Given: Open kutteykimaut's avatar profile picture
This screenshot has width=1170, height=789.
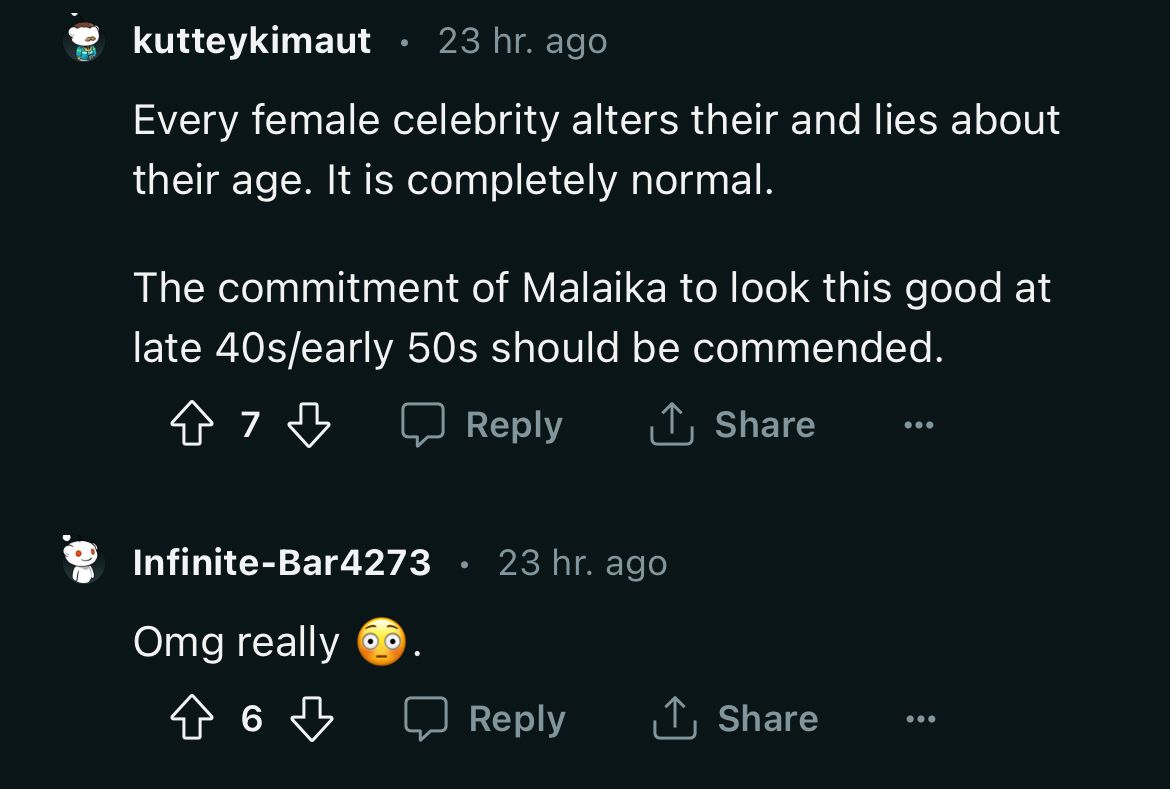Looking at the screenshot, I should pos(84,41).
